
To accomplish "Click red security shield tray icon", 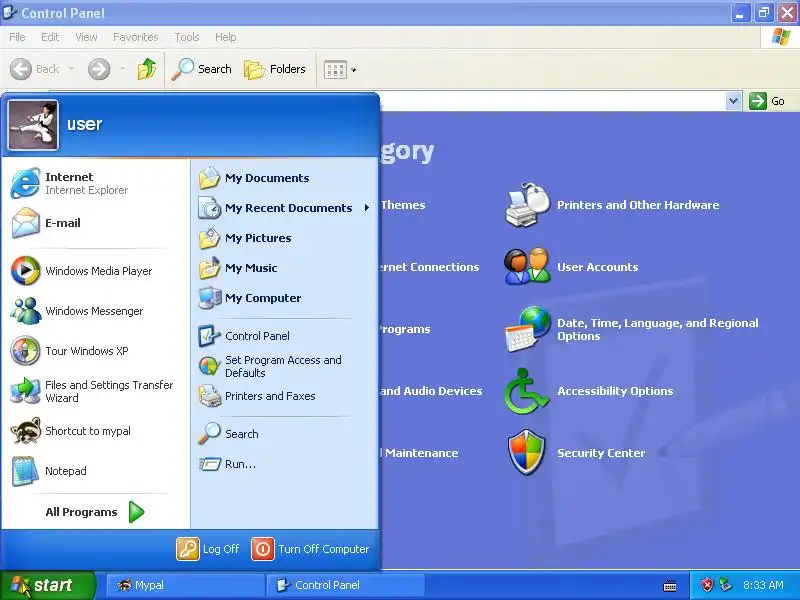I will click(x=707, y=585).
